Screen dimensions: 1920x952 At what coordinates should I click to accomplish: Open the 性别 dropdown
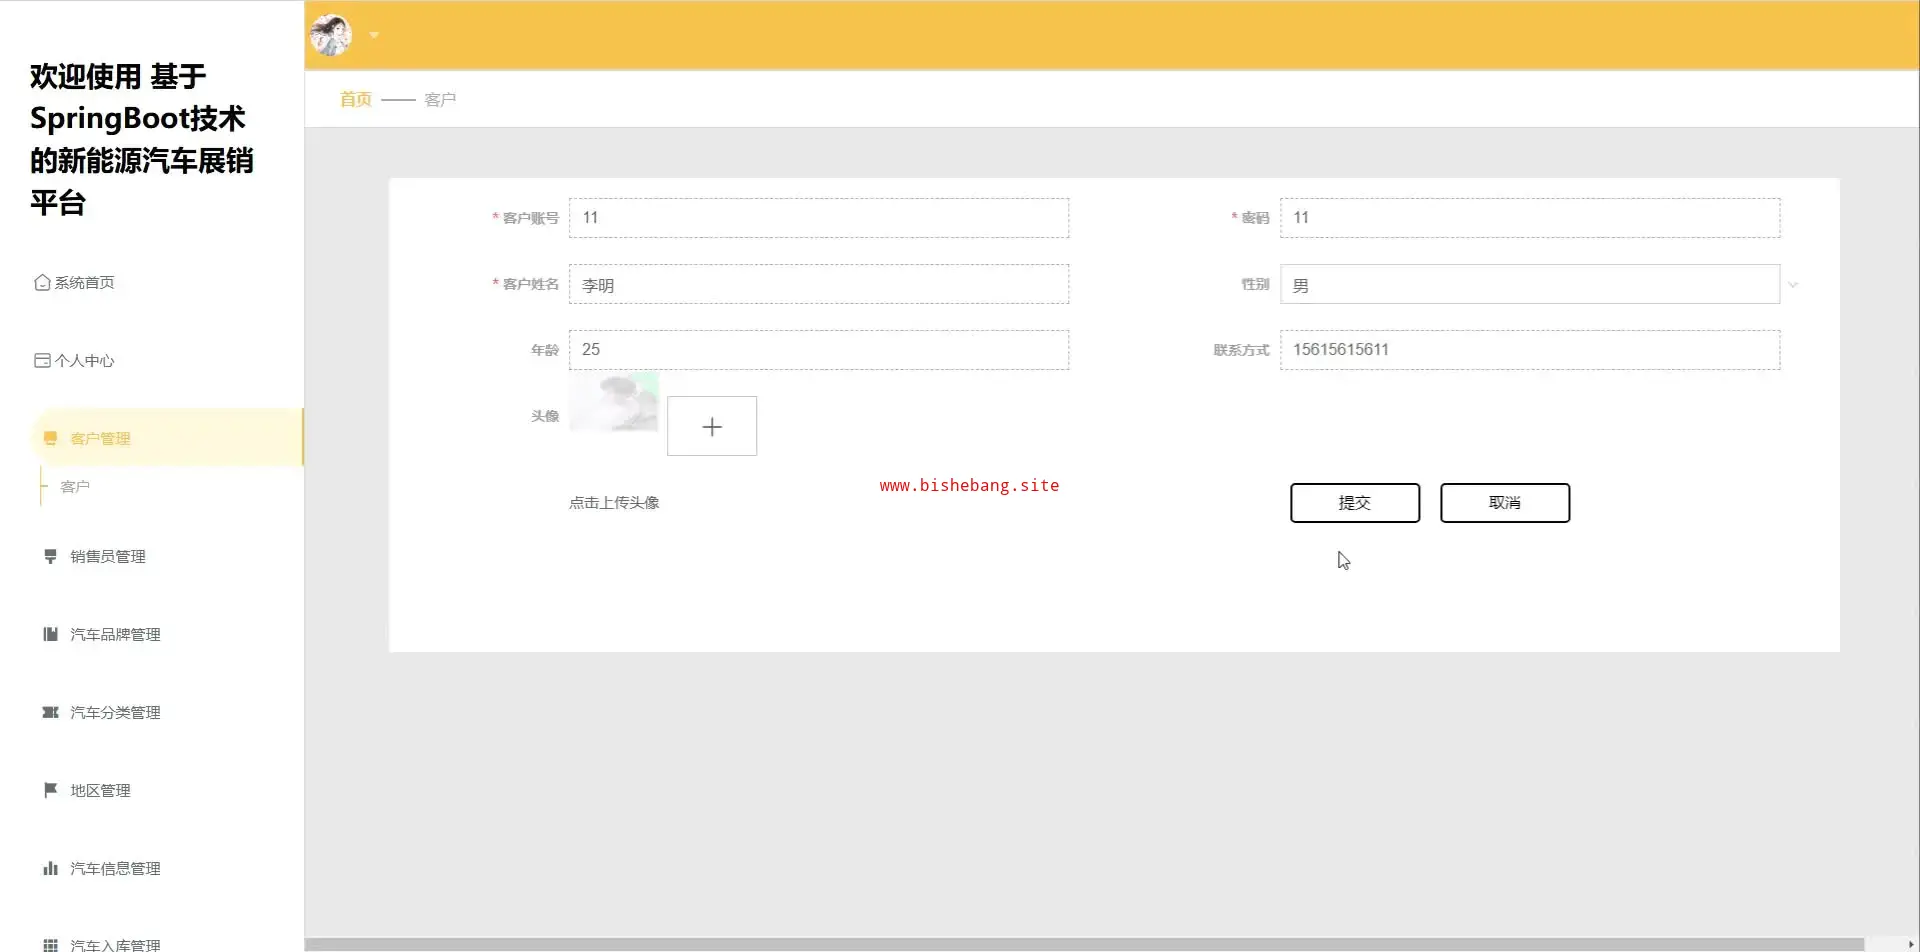pos(1530,284)
